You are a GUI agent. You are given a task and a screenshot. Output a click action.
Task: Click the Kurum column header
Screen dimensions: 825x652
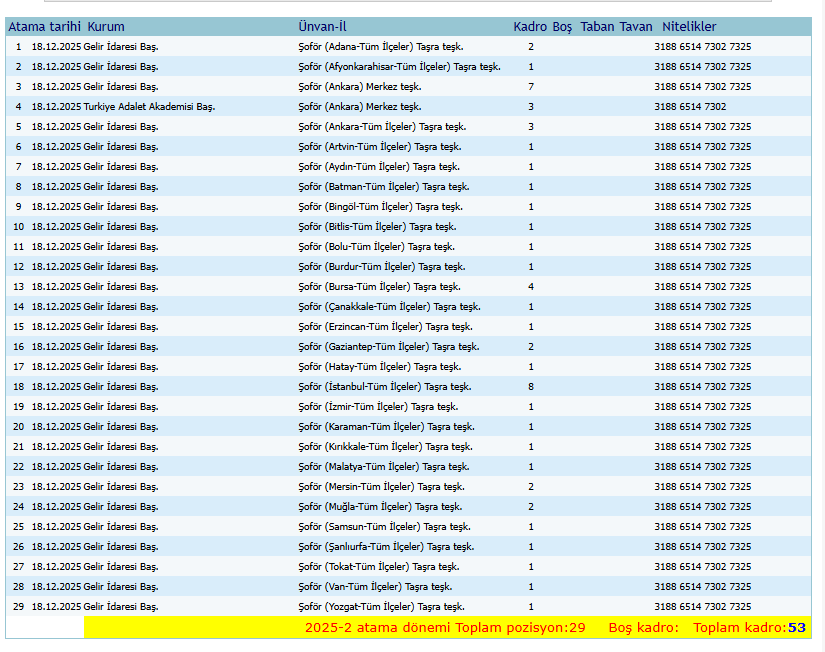click(x=106, y=26)
